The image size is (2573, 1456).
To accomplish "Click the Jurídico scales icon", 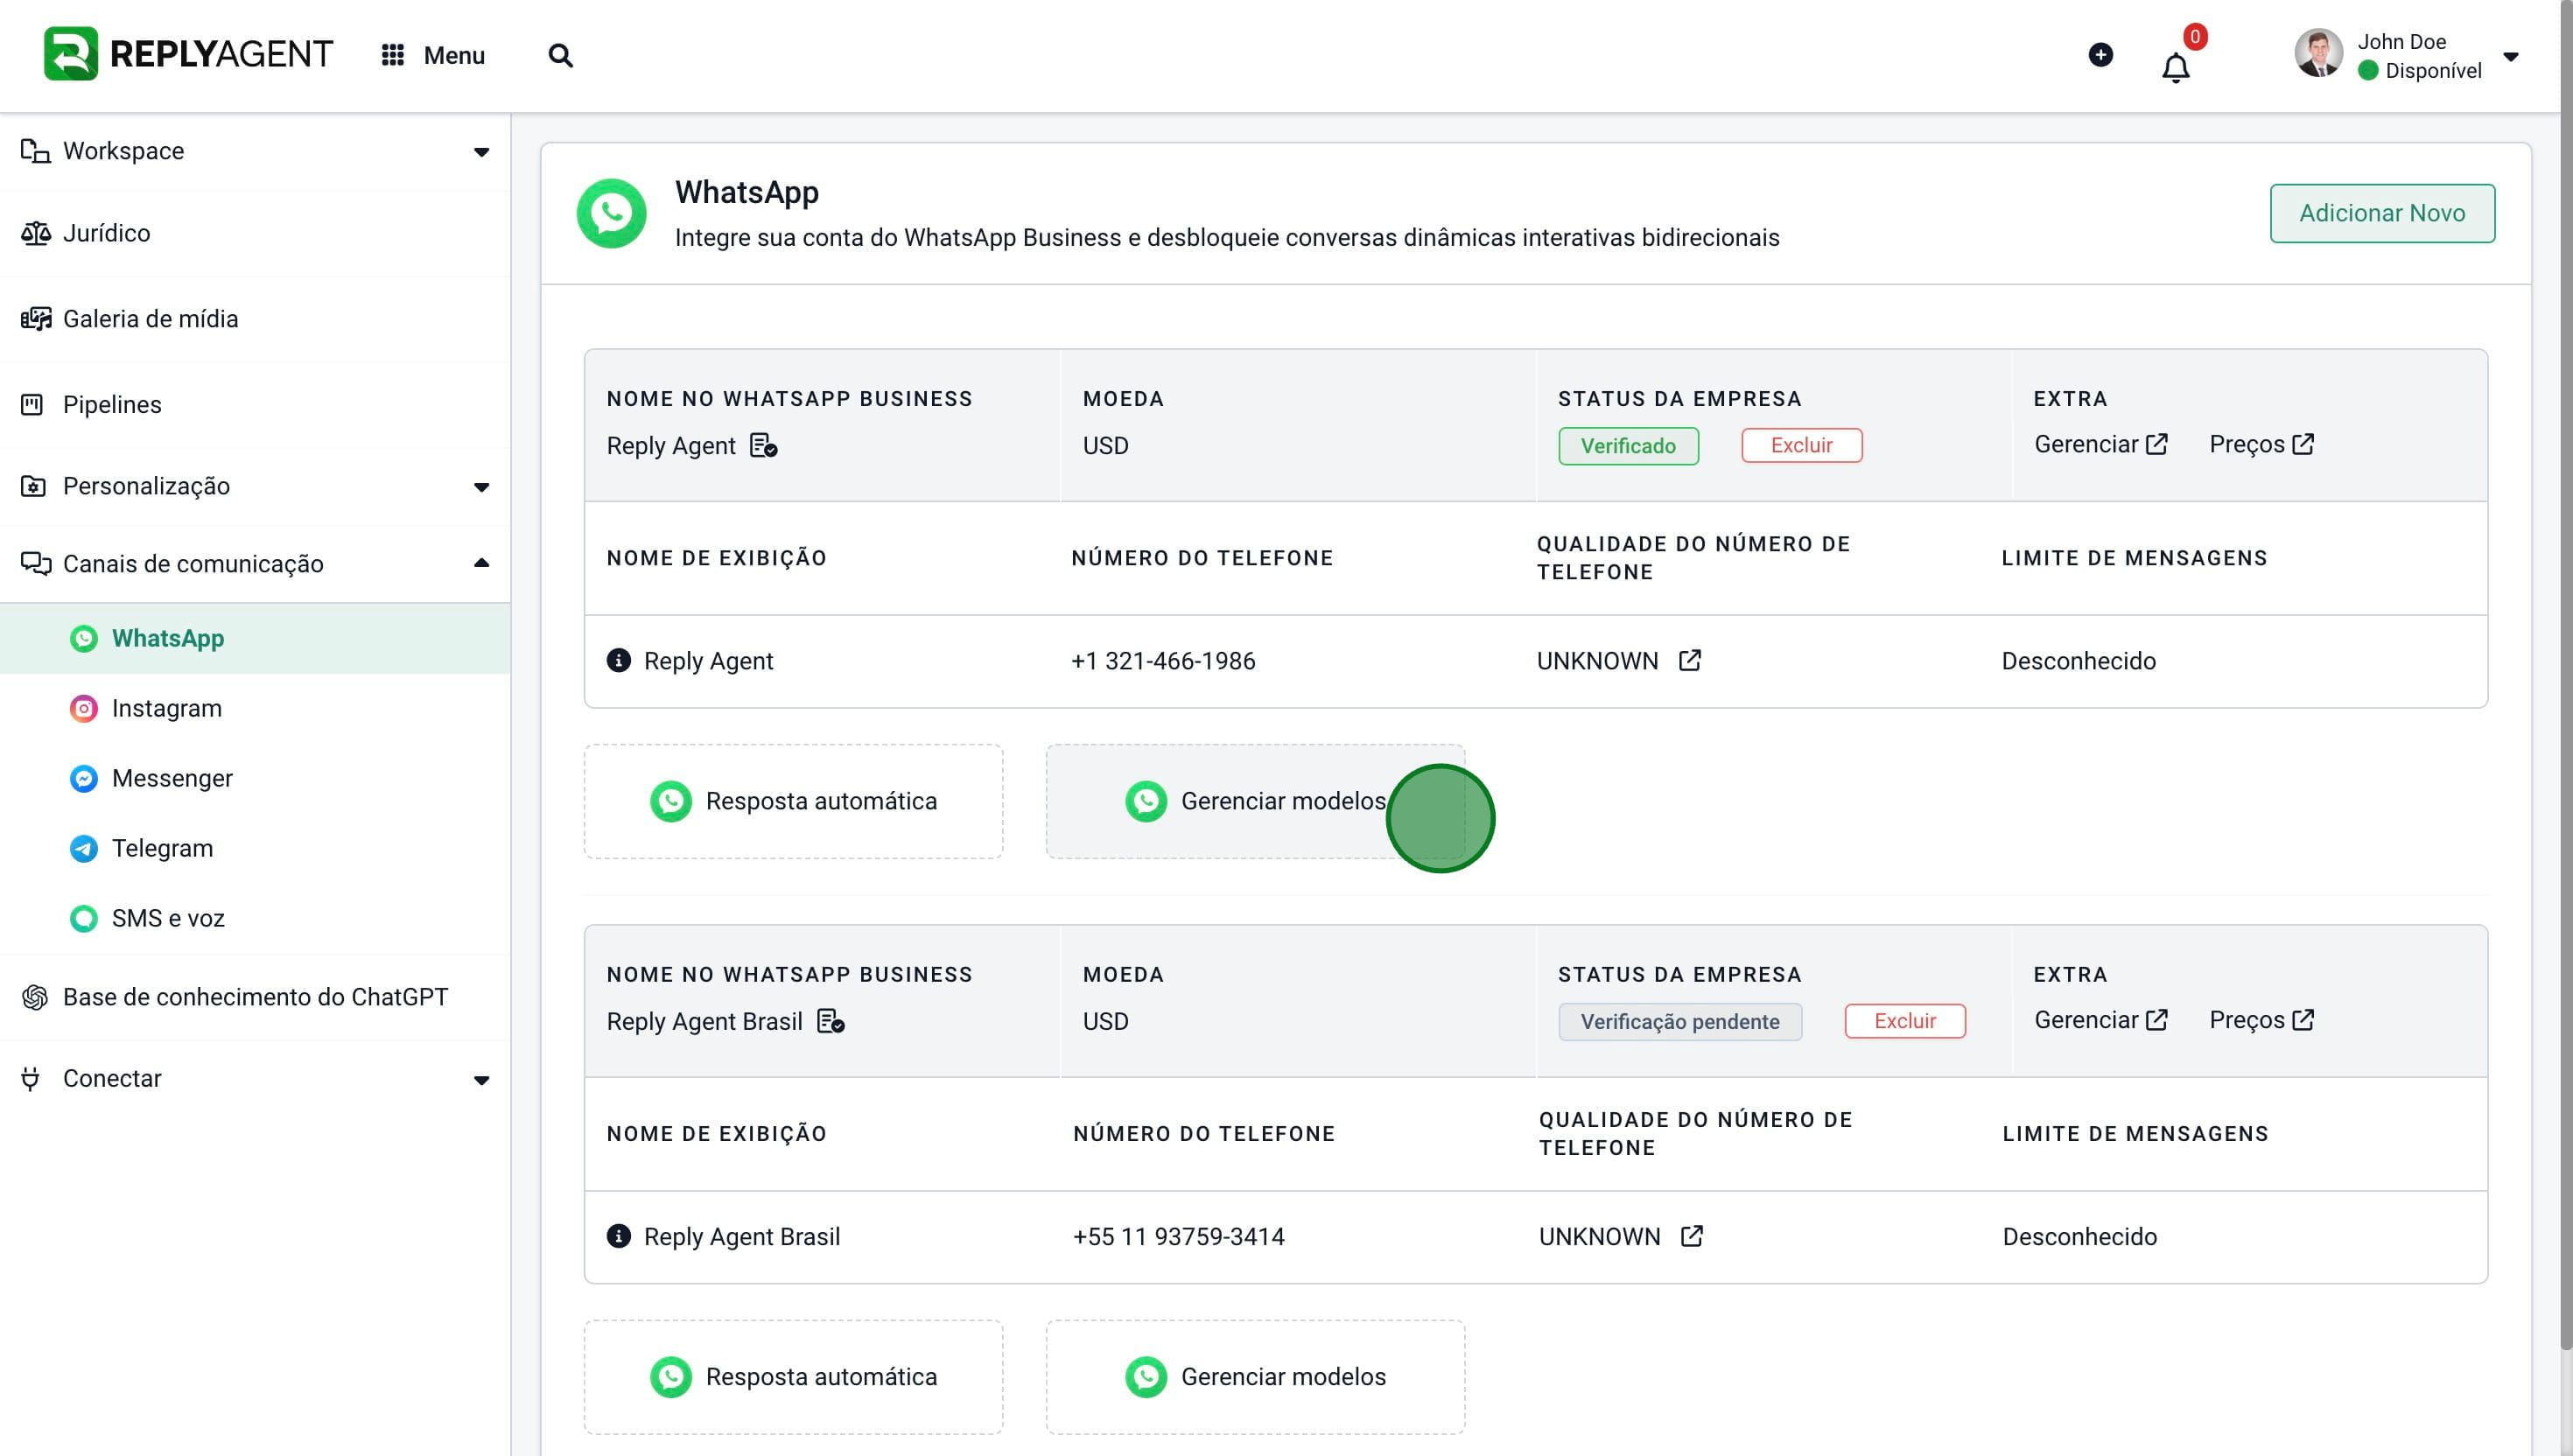I will point(35,233).
